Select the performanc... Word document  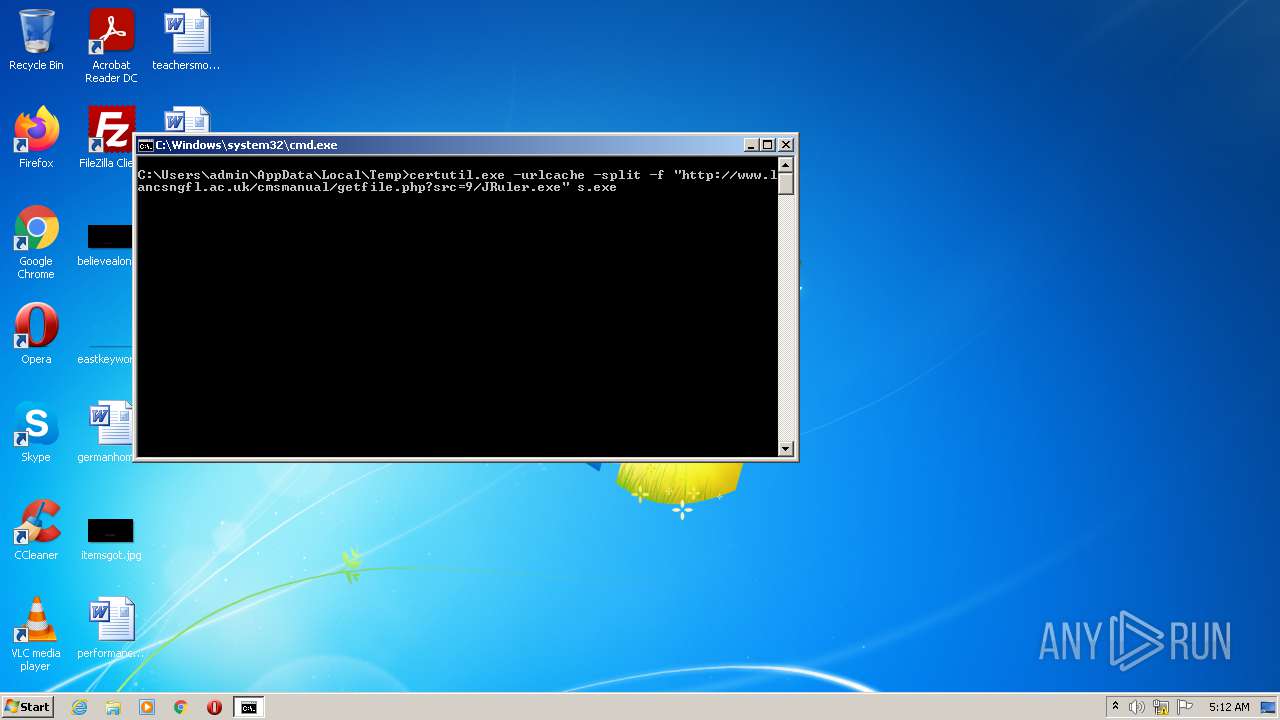111,628
